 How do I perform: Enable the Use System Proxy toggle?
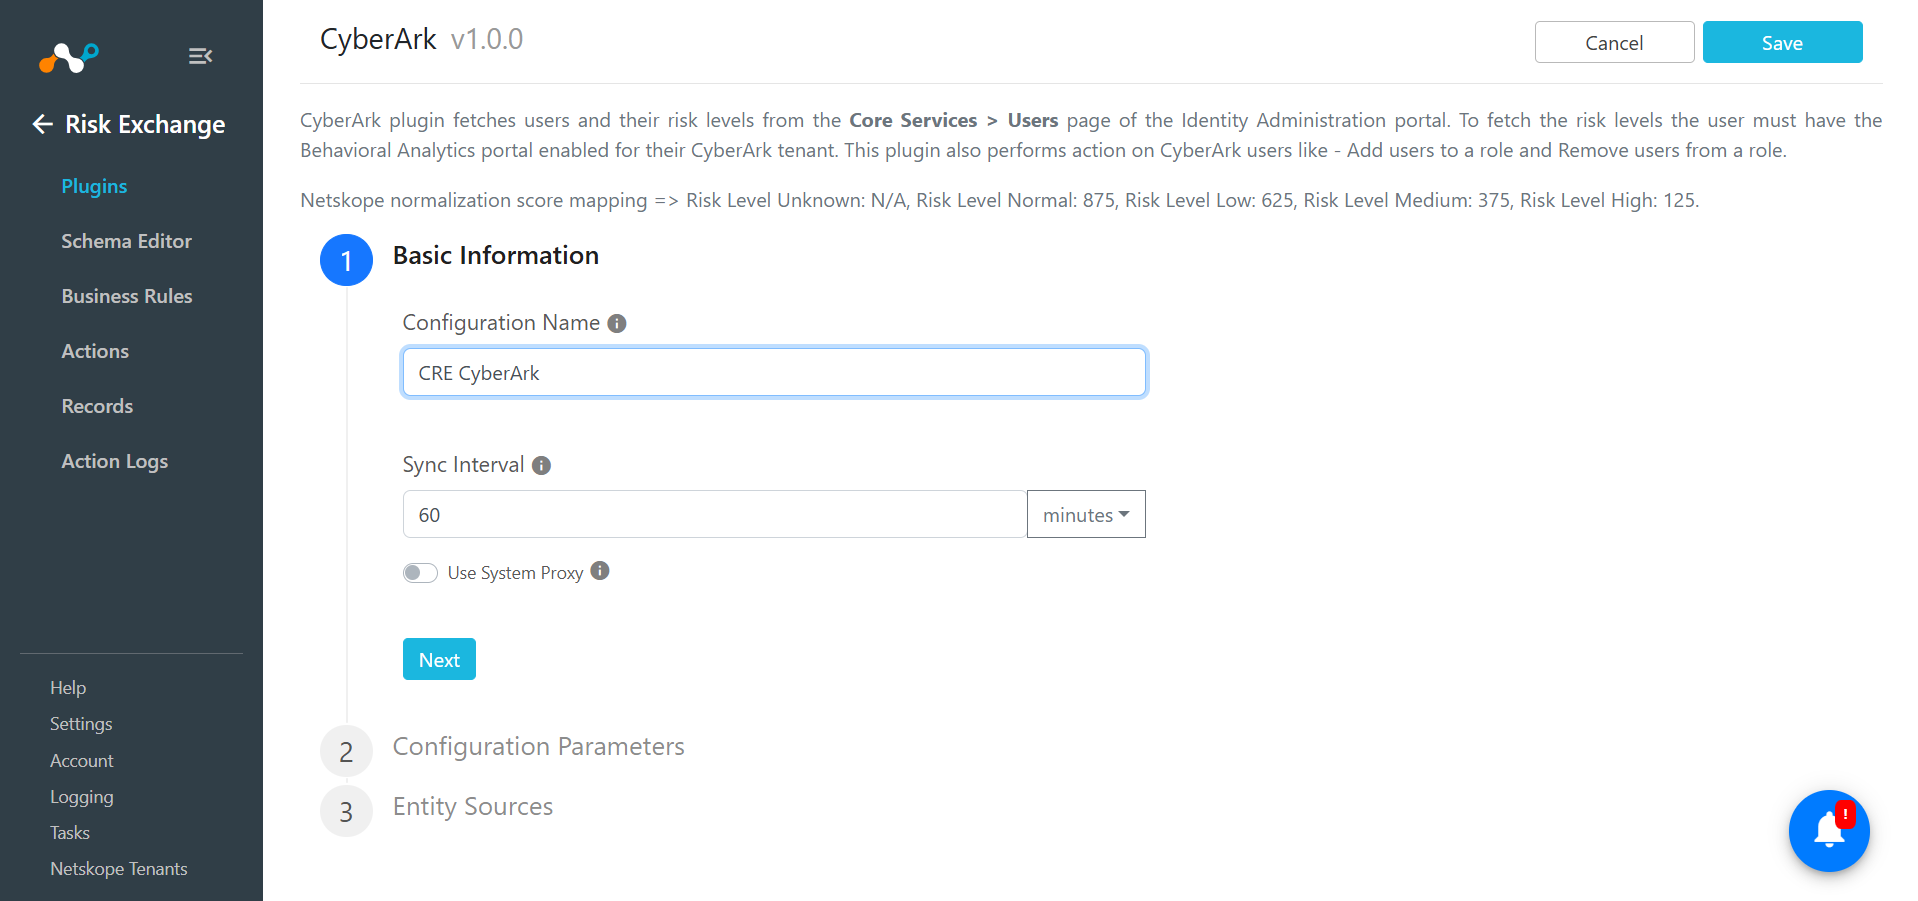420,572
